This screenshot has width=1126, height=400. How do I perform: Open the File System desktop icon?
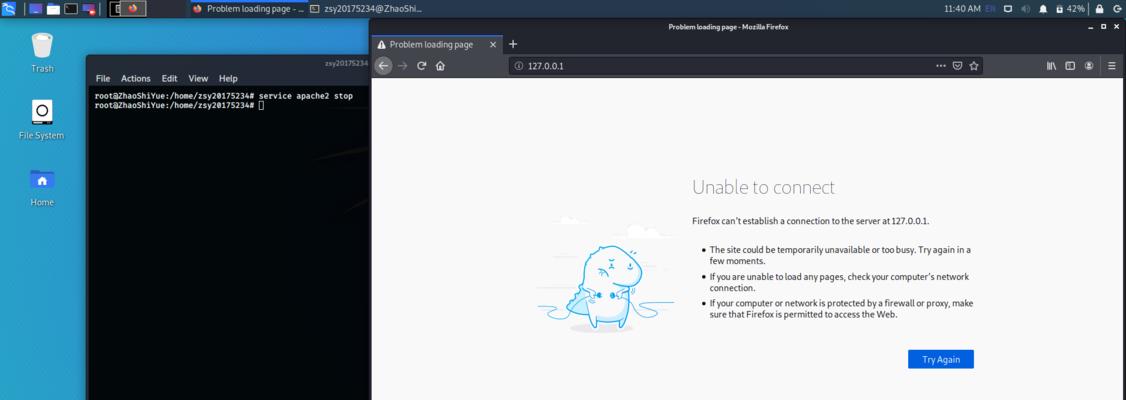42,120
